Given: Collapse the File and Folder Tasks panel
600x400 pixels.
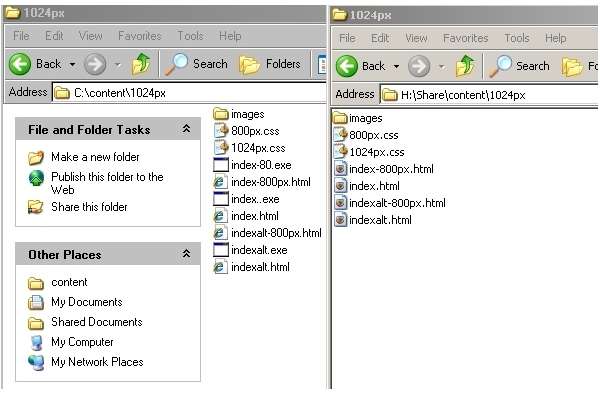Looking at the screenshot, I should pos(186,129).
